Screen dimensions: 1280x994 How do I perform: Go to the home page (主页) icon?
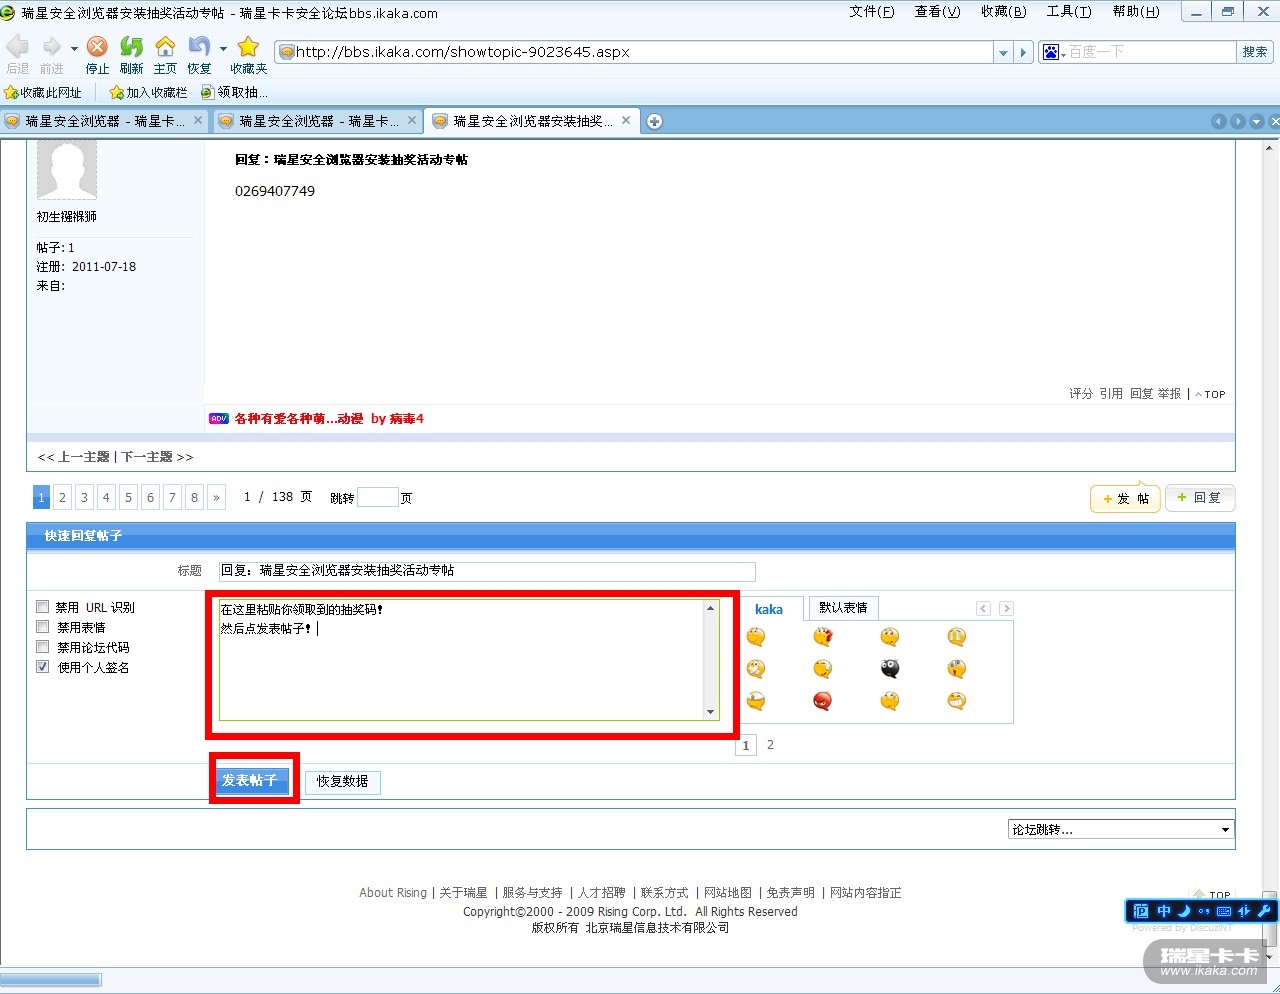165,47
